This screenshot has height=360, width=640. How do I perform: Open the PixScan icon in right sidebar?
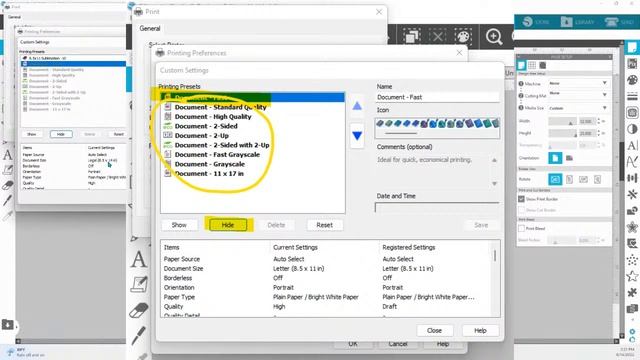[x=632, y=63]
